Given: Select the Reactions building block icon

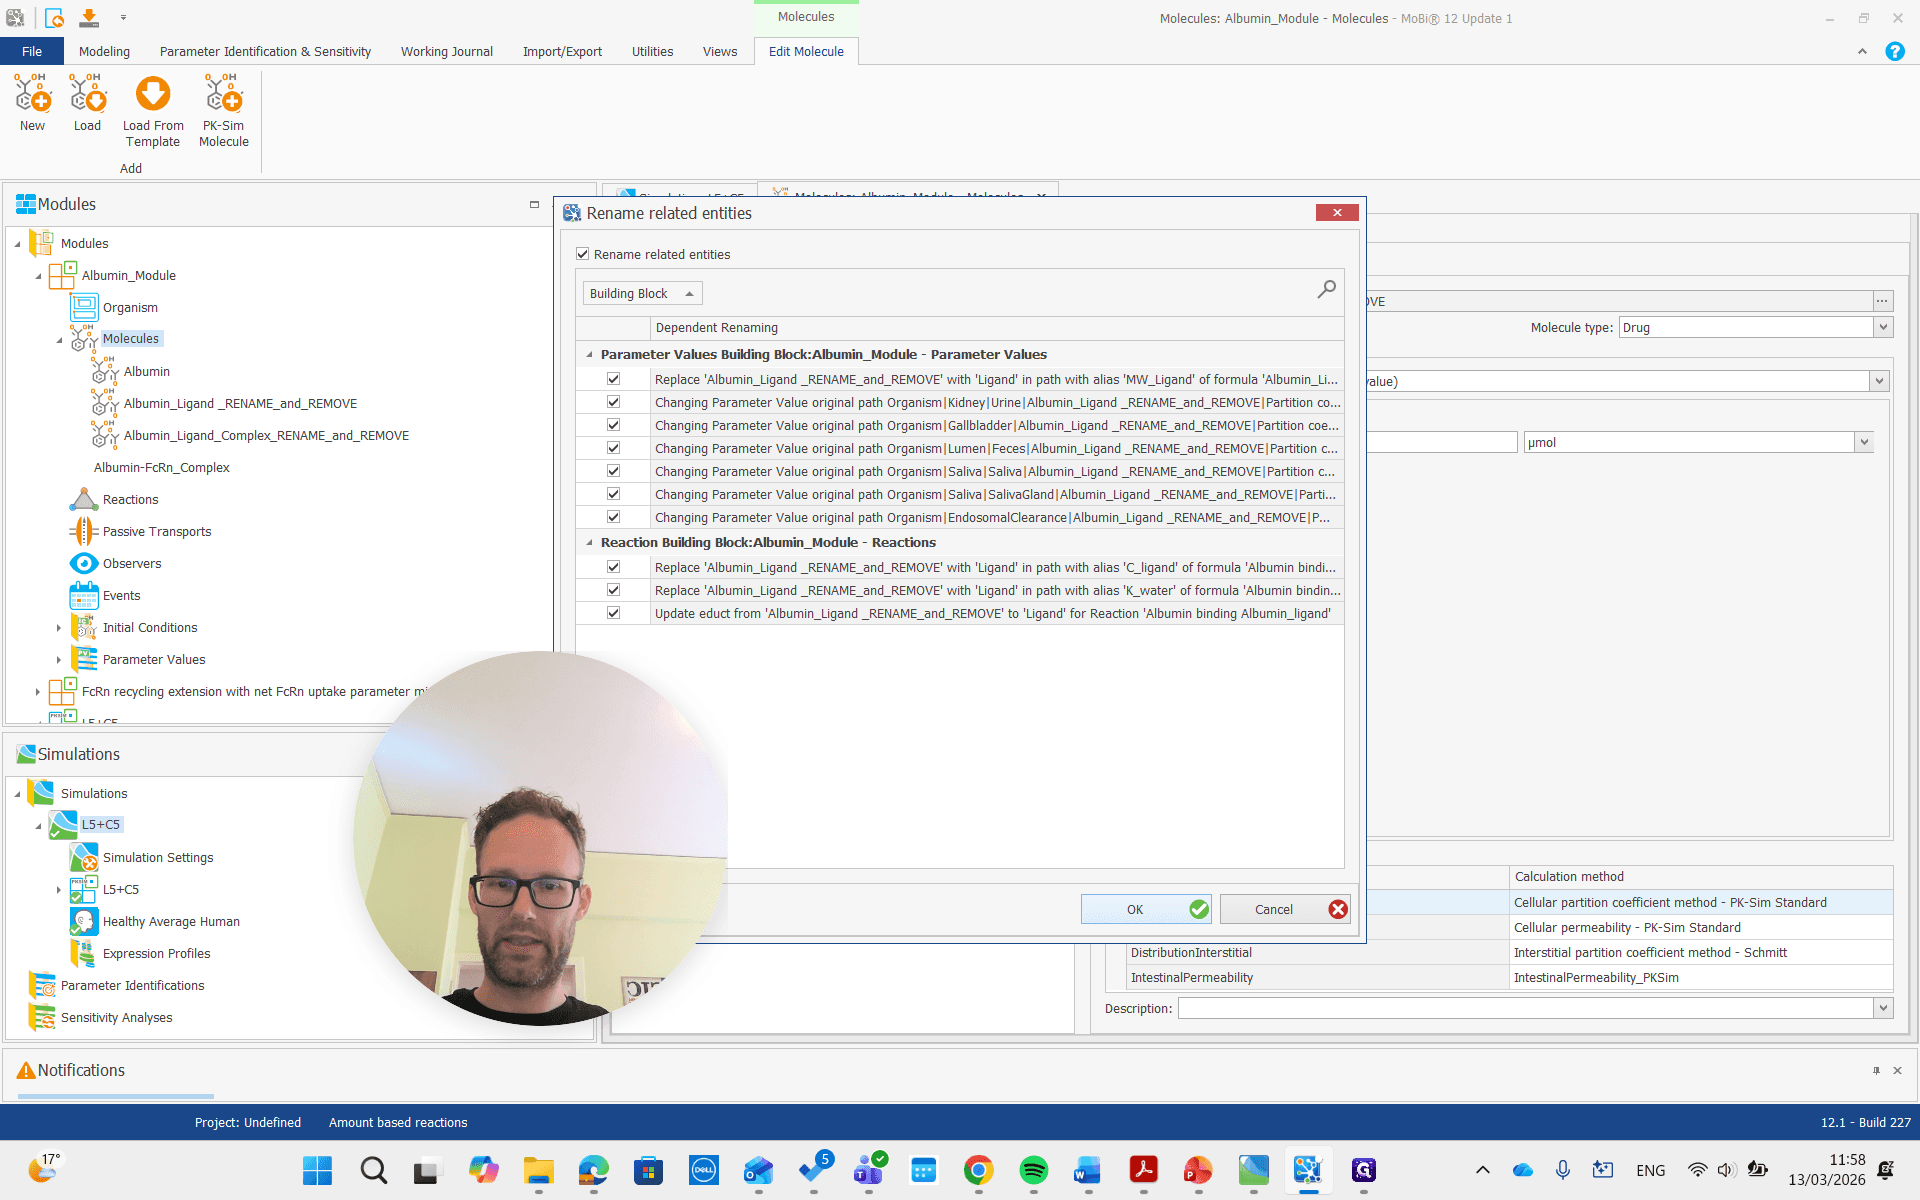Looking at the screenshot, I should (84, 499).
